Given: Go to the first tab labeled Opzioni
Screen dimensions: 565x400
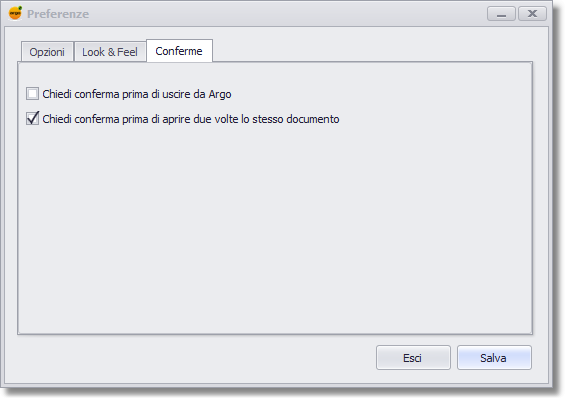Looking at the screenshot, I should 47,52.
